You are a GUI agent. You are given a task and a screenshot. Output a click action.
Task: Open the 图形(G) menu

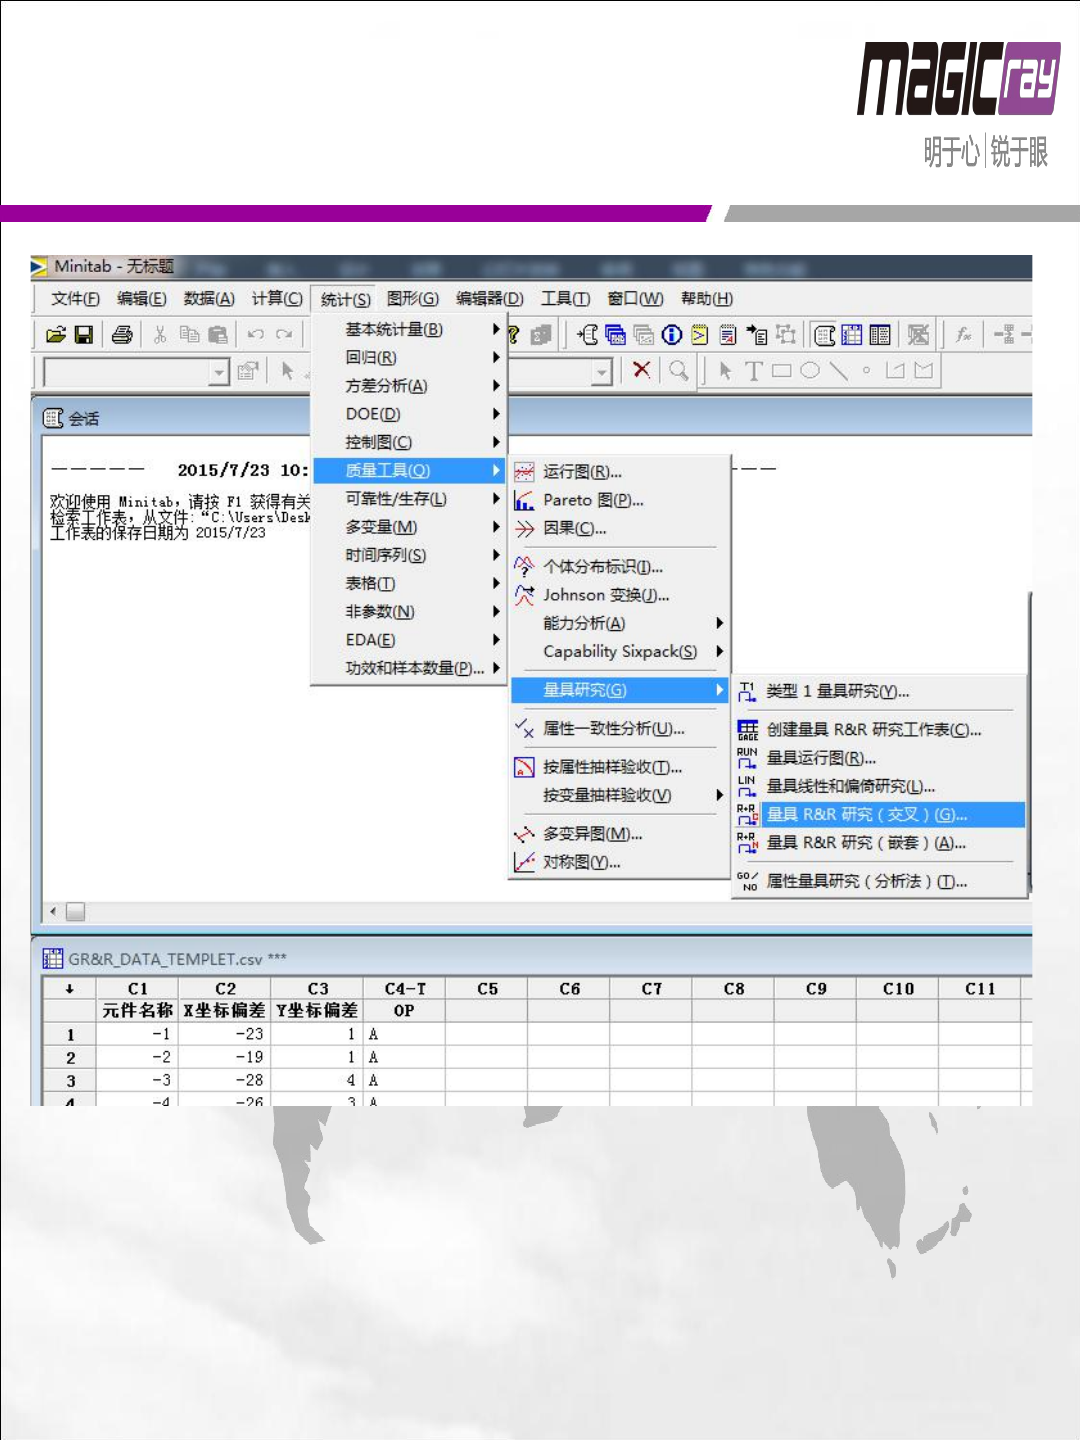click(x=413, y=298)
